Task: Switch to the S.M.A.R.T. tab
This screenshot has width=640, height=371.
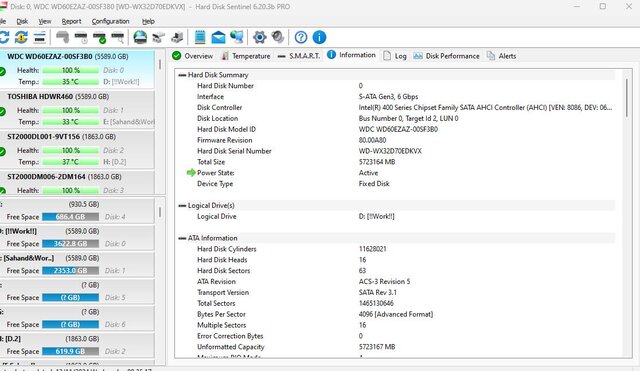Action: tap(299, 56)
